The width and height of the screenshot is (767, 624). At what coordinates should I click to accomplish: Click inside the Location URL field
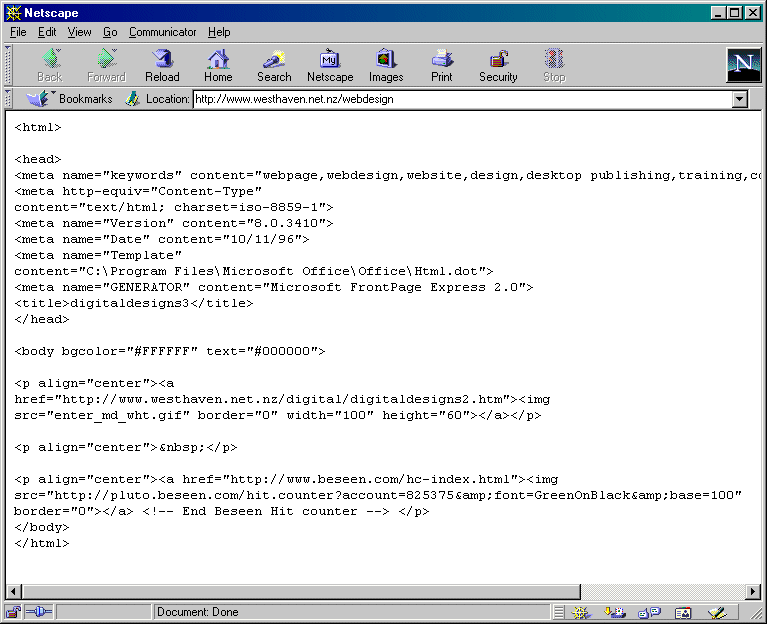tap(460, 99)
